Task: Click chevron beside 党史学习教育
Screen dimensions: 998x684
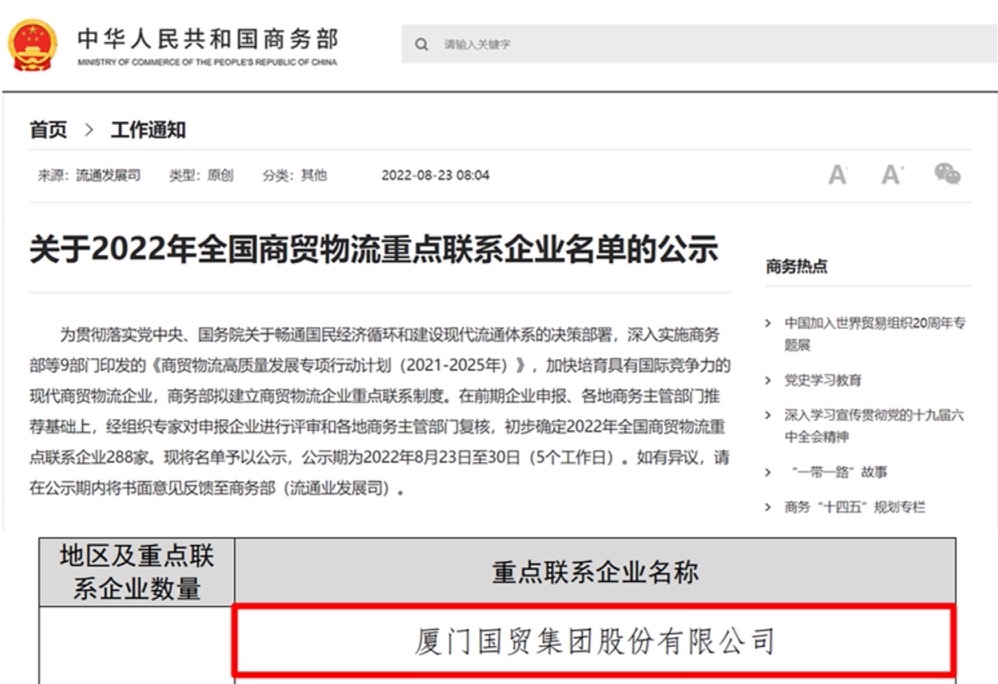Action: [768, 380]
